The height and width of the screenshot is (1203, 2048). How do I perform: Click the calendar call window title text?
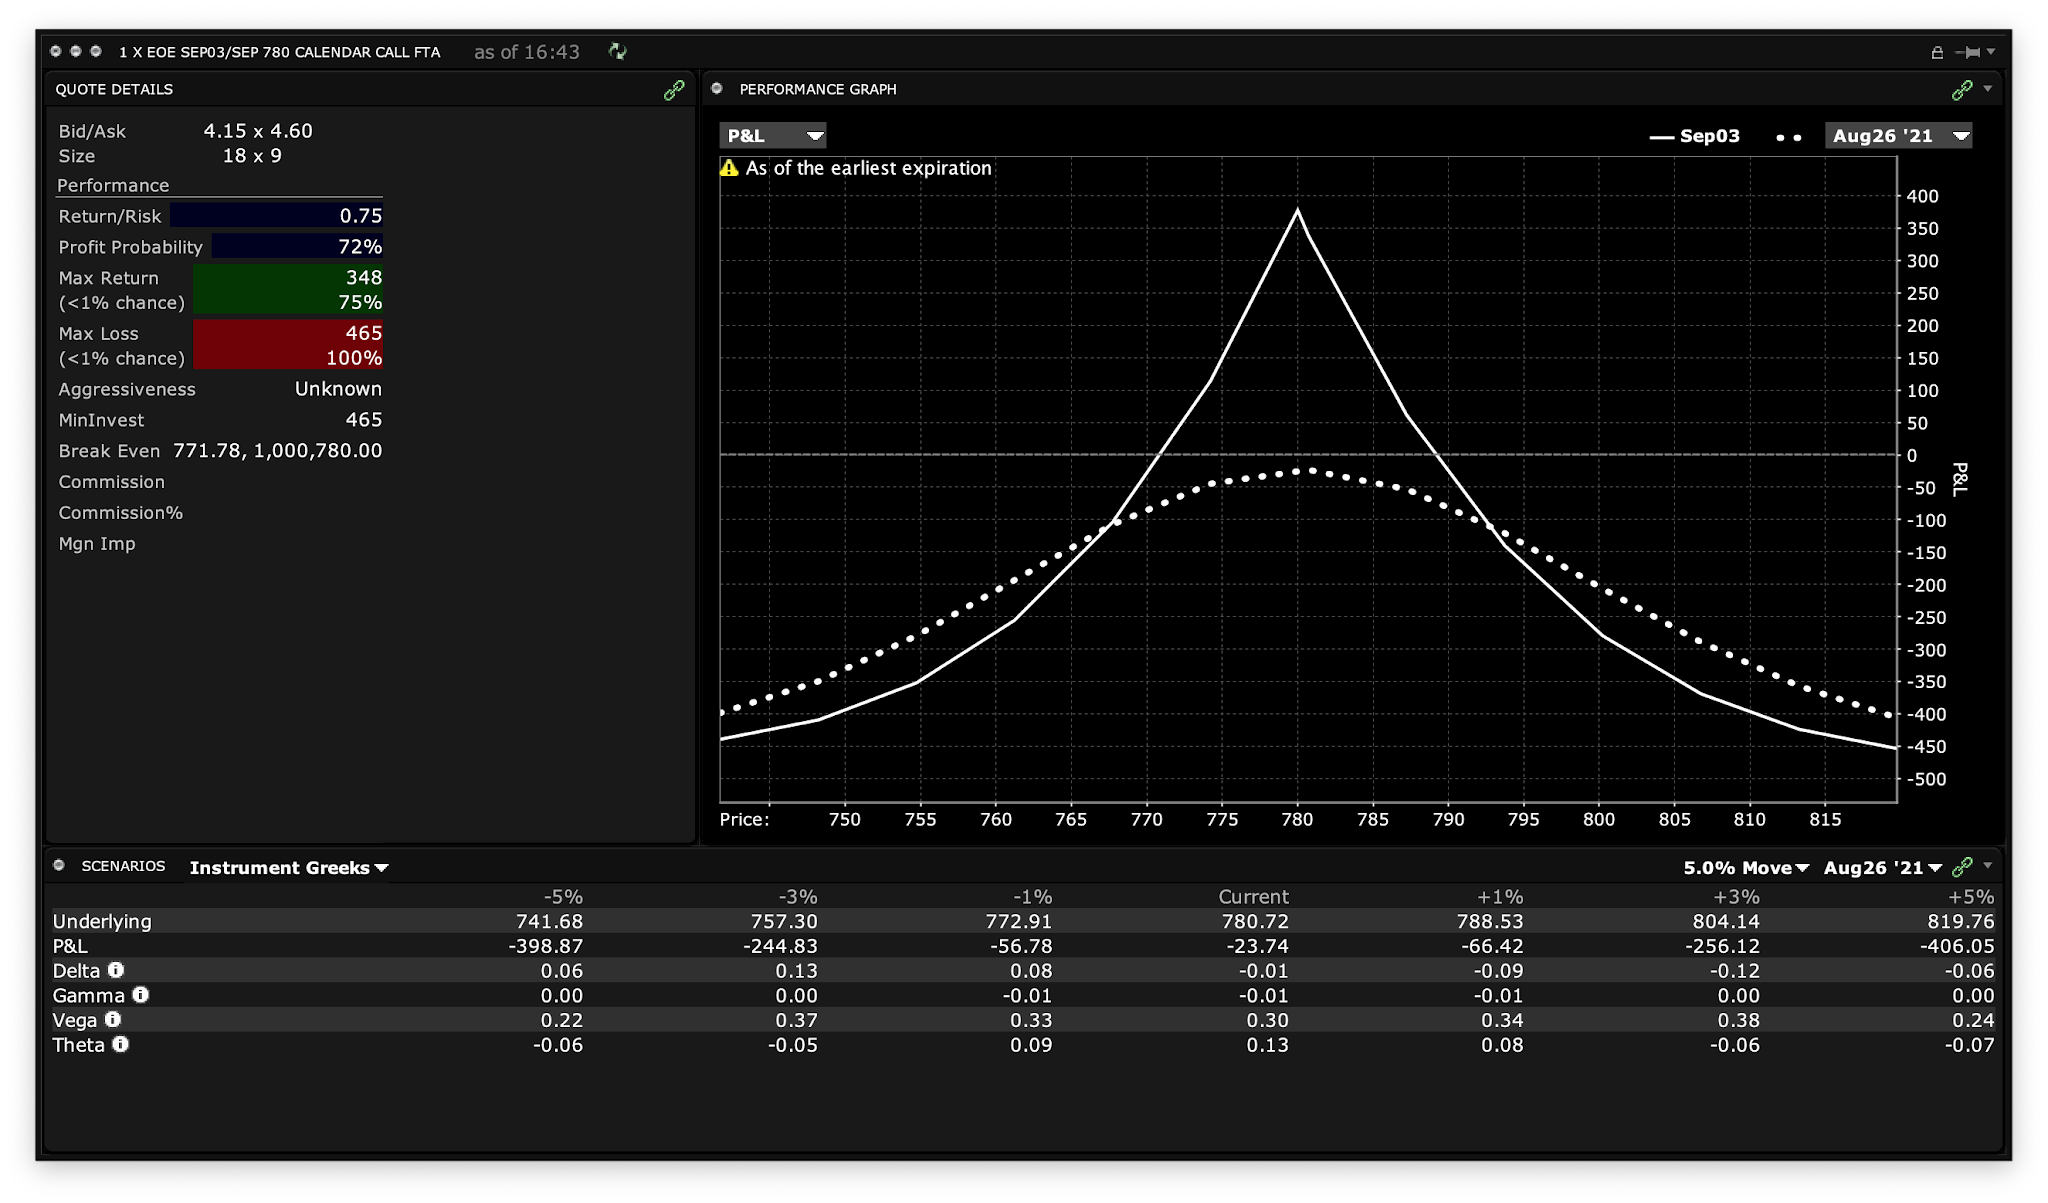(x=279, y=52)
